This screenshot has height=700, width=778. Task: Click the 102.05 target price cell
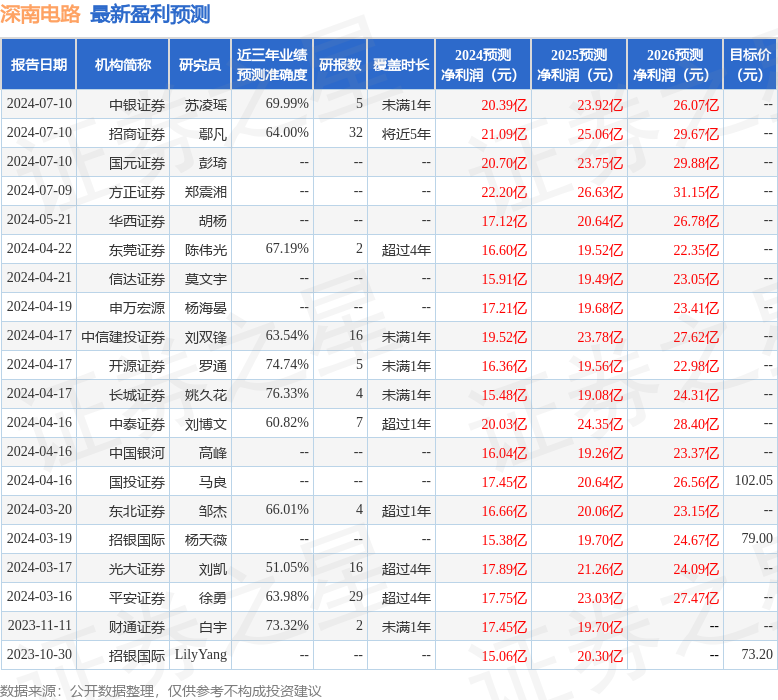click(753, 481)
